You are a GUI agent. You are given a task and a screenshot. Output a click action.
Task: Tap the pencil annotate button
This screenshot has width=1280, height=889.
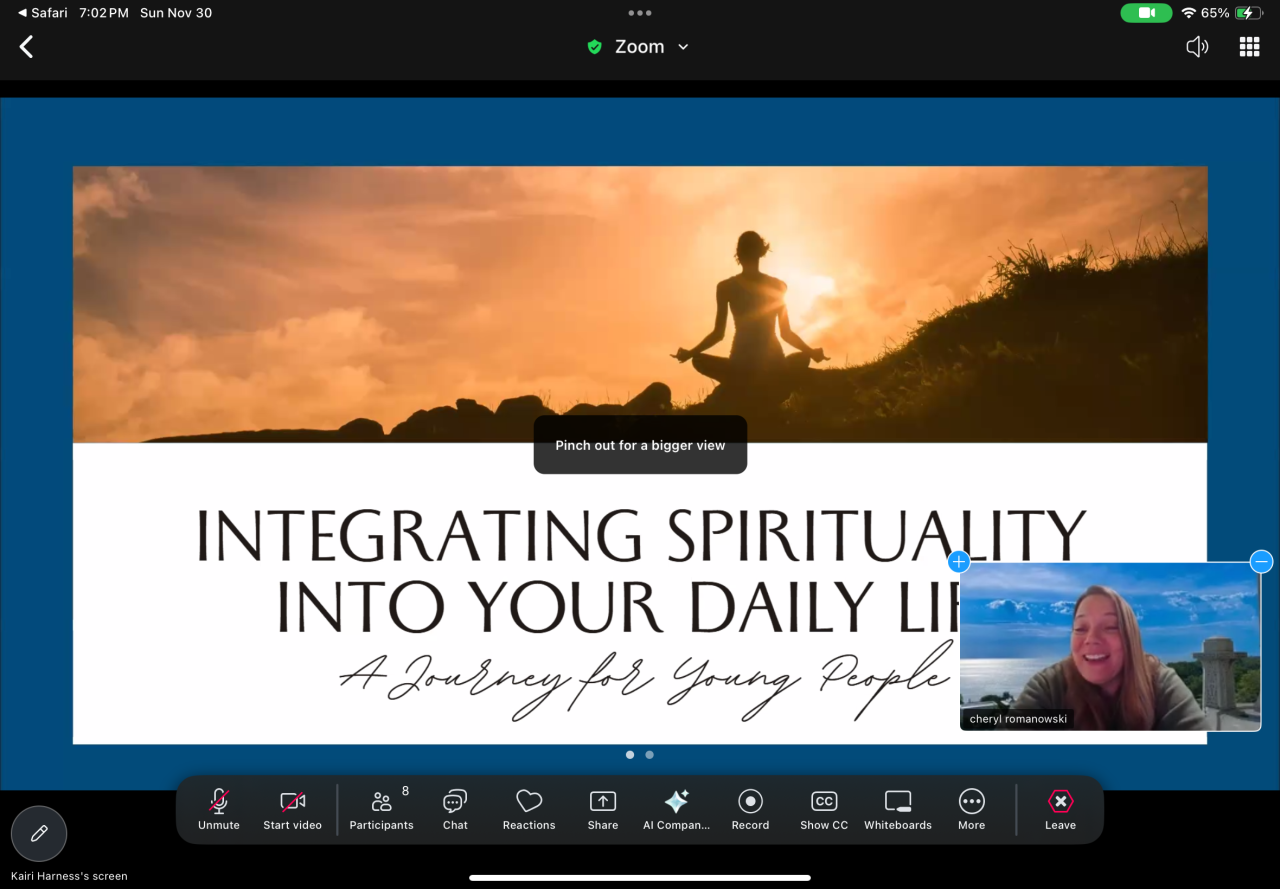(x=39, y=833)
